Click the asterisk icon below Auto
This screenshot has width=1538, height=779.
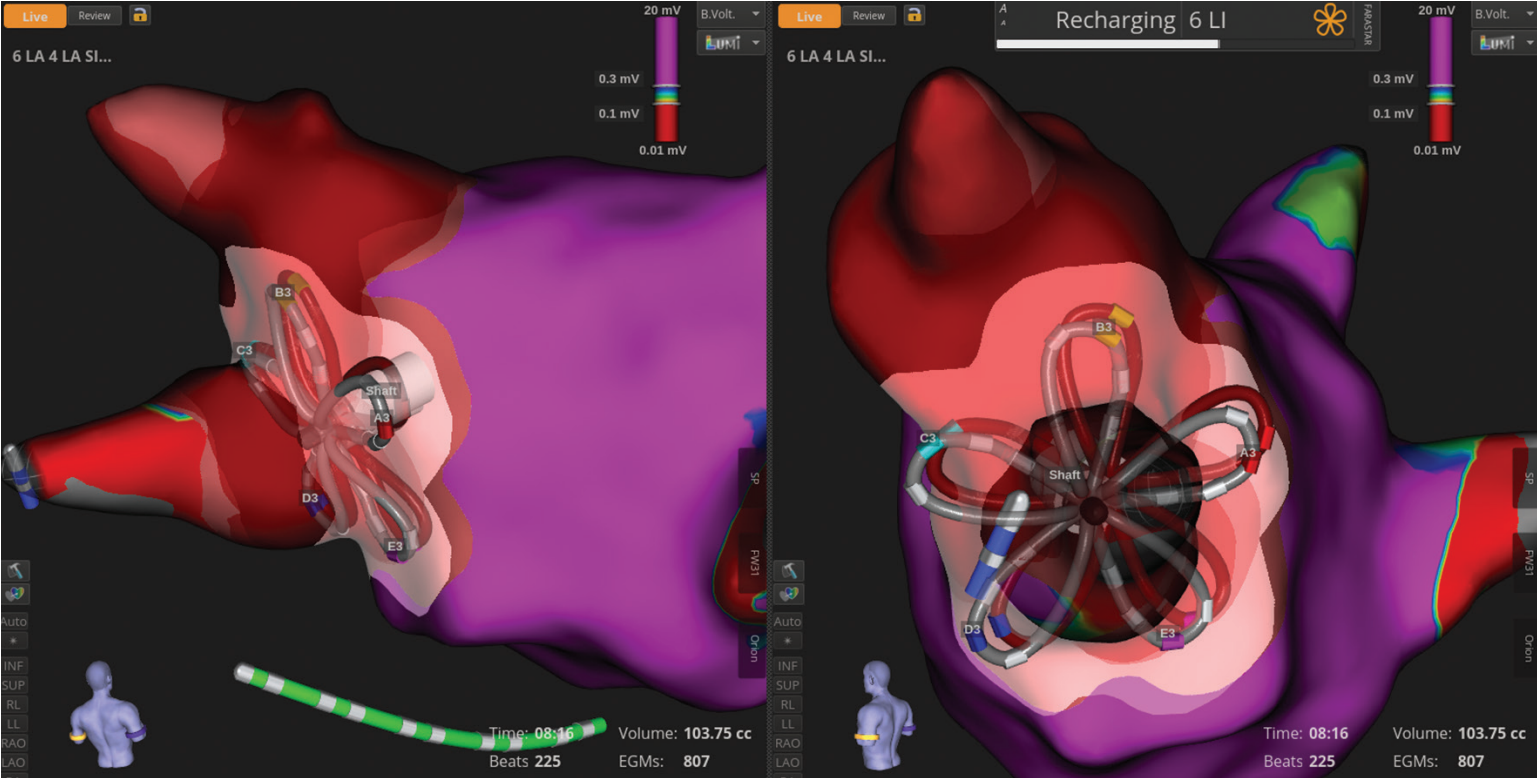click(14, 640)
